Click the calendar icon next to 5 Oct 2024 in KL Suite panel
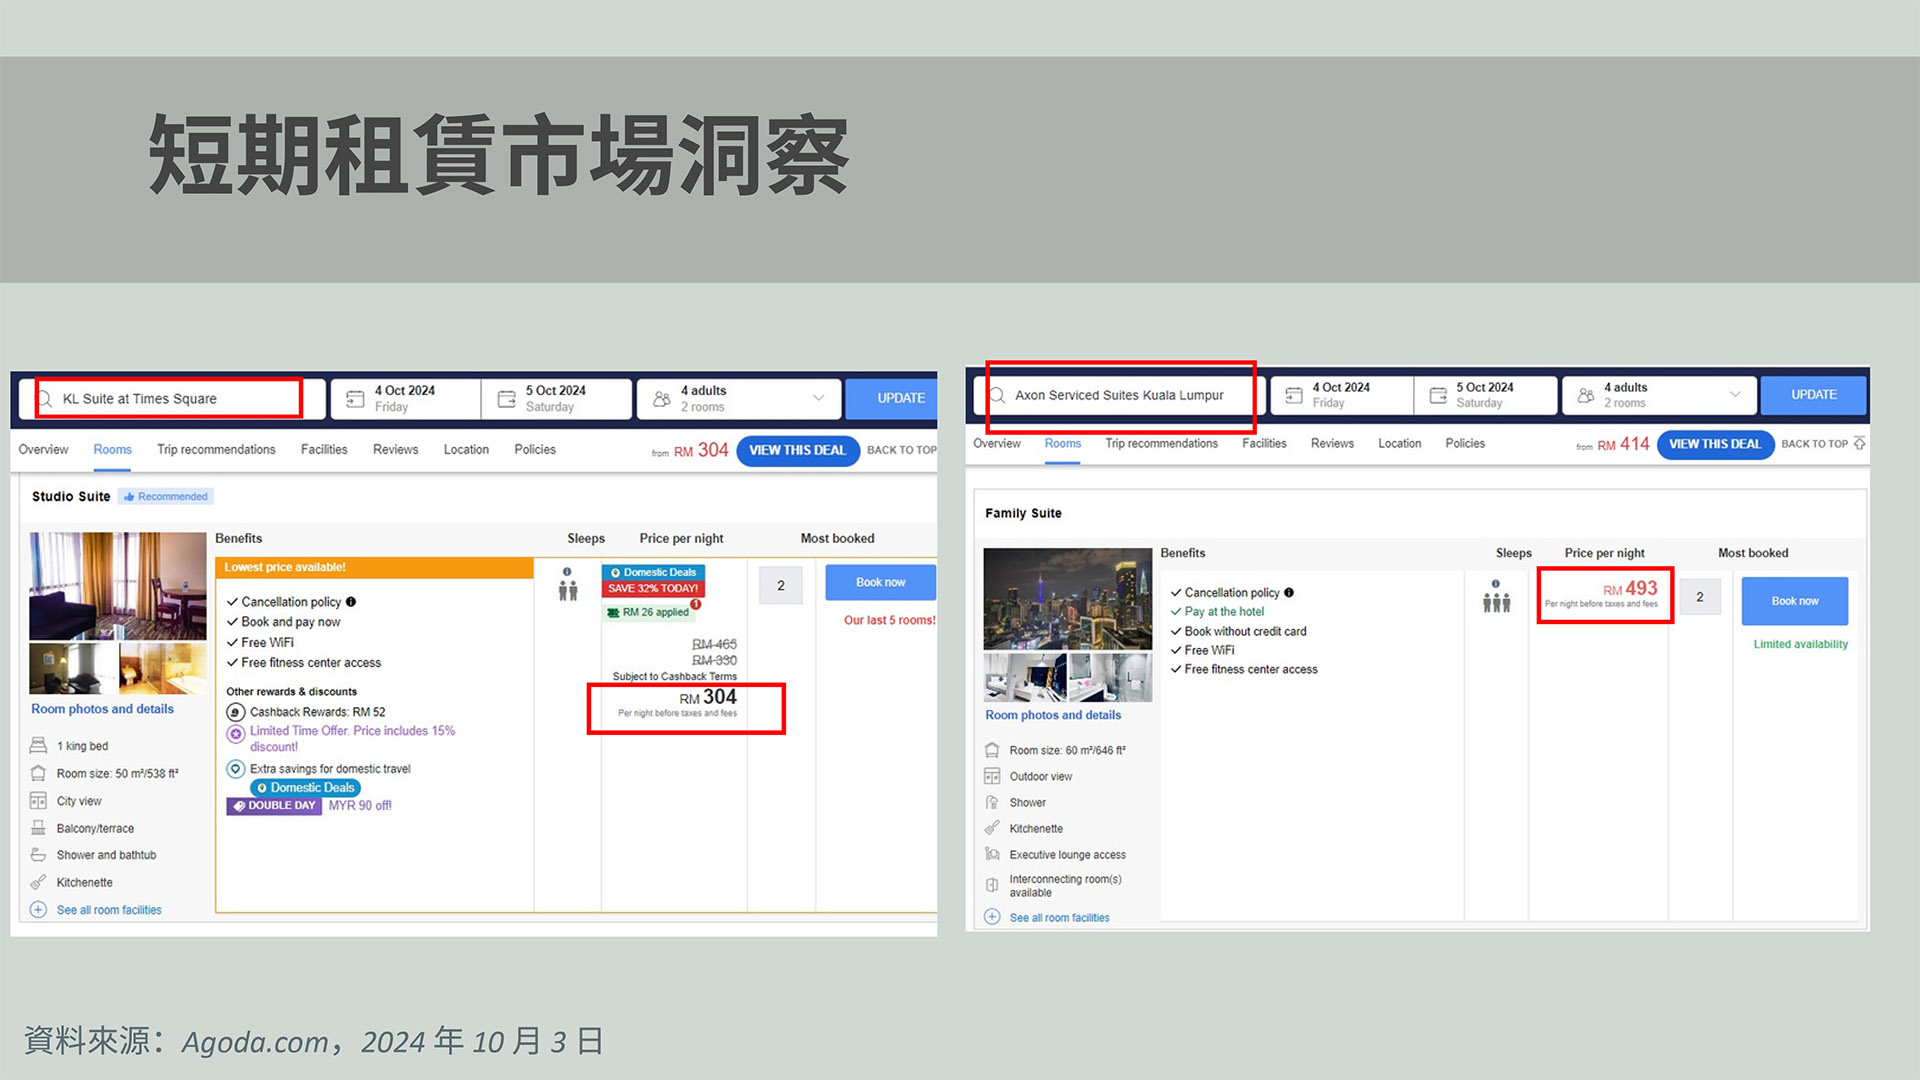Screen dimensions: 1920x1080 coord(507,399)
